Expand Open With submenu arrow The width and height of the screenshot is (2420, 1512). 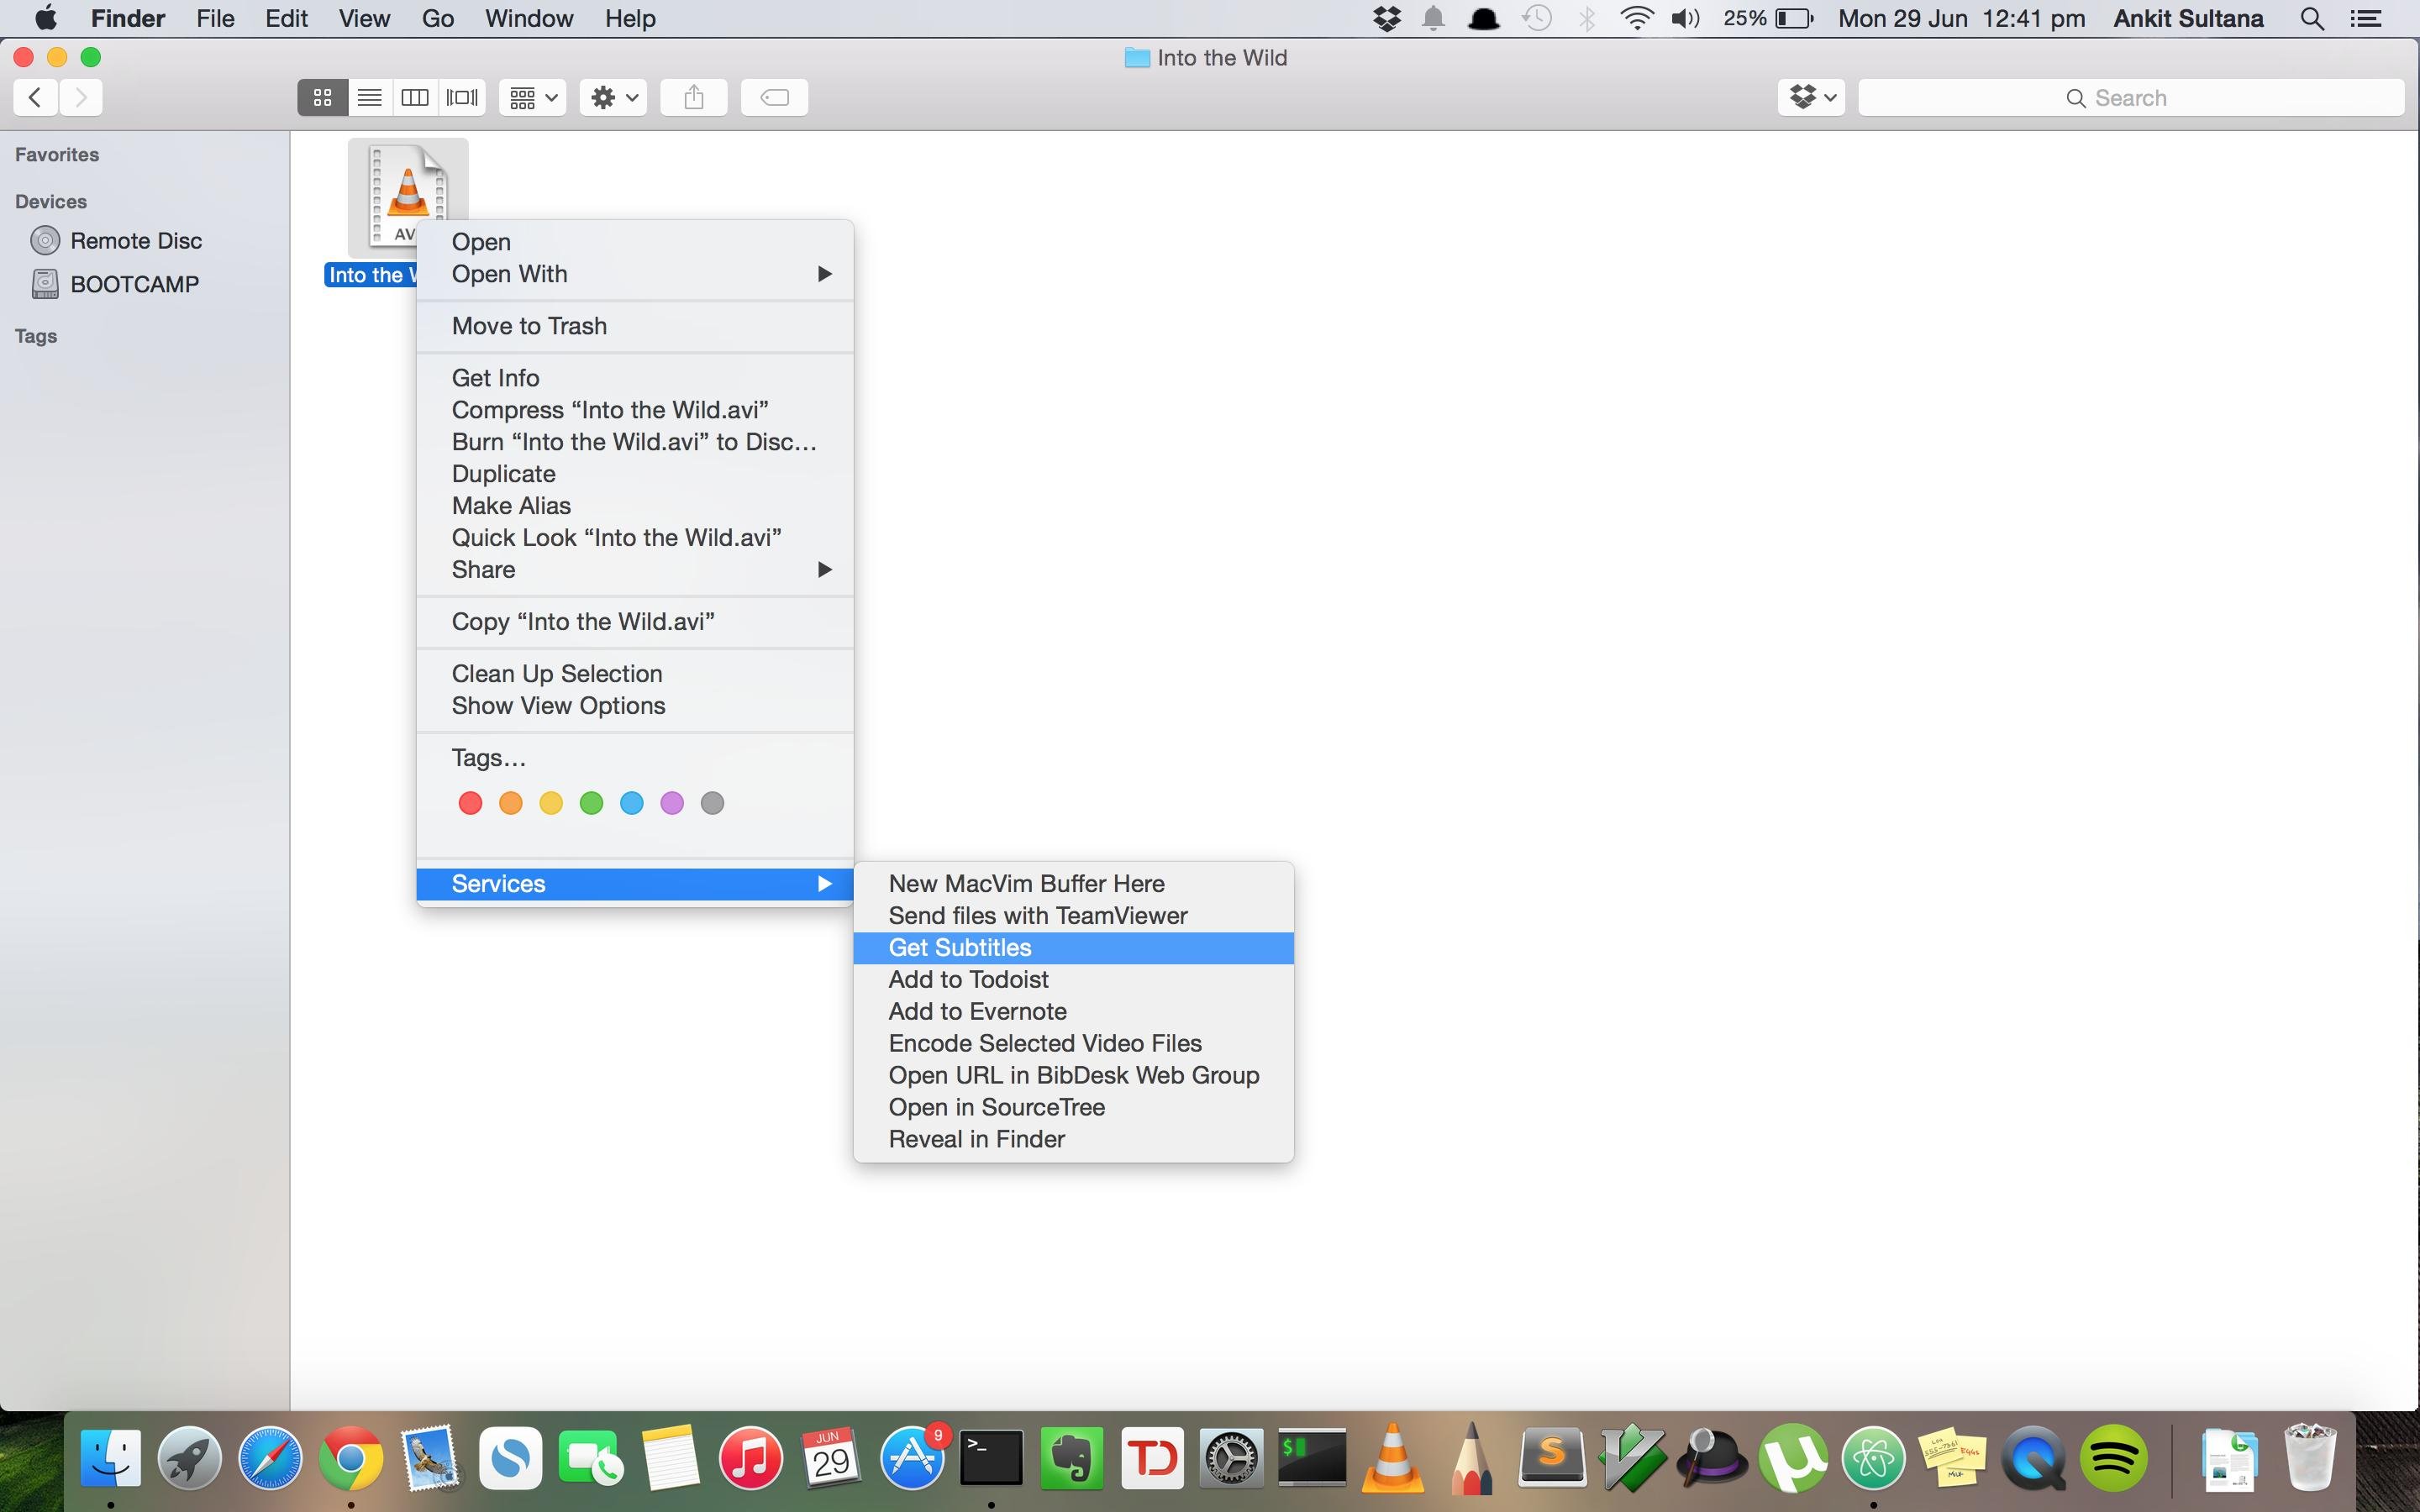(x=823, y=274)
